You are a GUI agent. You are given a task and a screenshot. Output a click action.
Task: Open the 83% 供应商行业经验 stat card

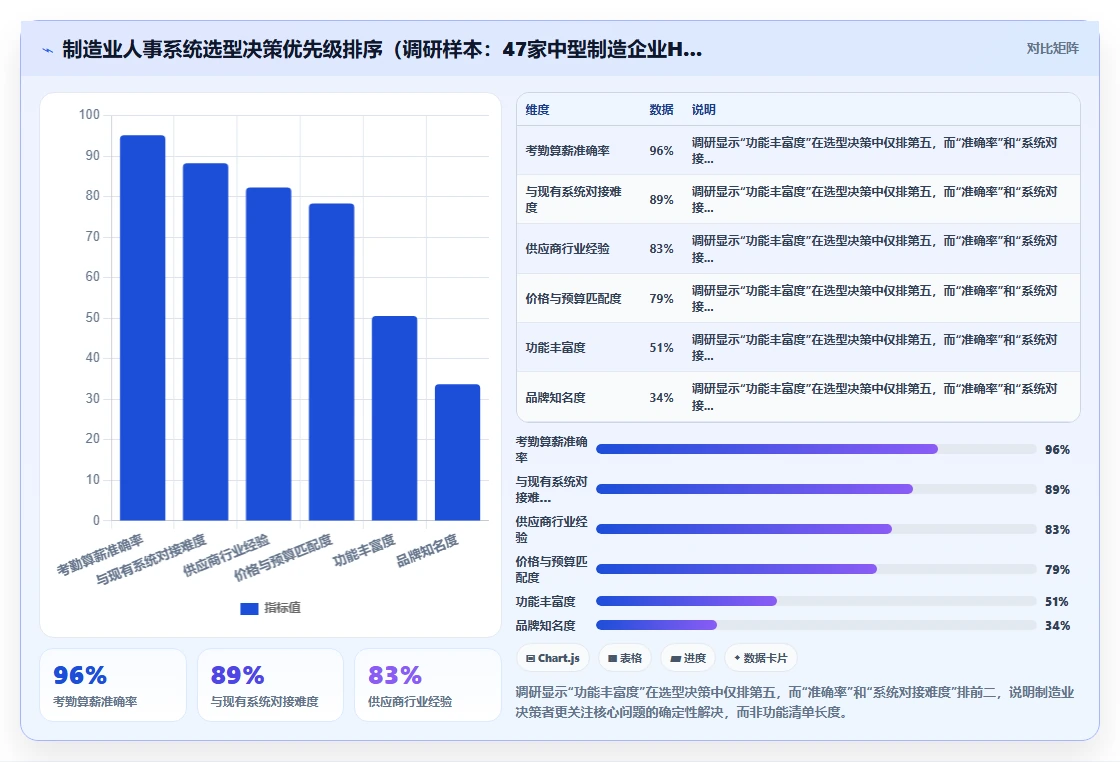pos(428,685)
